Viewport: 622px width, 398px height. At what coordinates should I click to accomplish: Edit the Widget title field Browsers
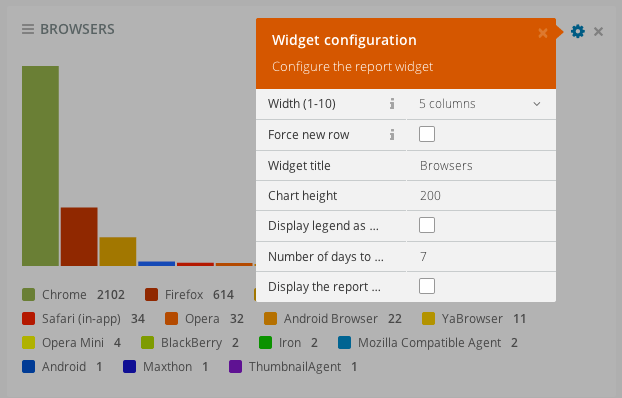pos(481,165)
